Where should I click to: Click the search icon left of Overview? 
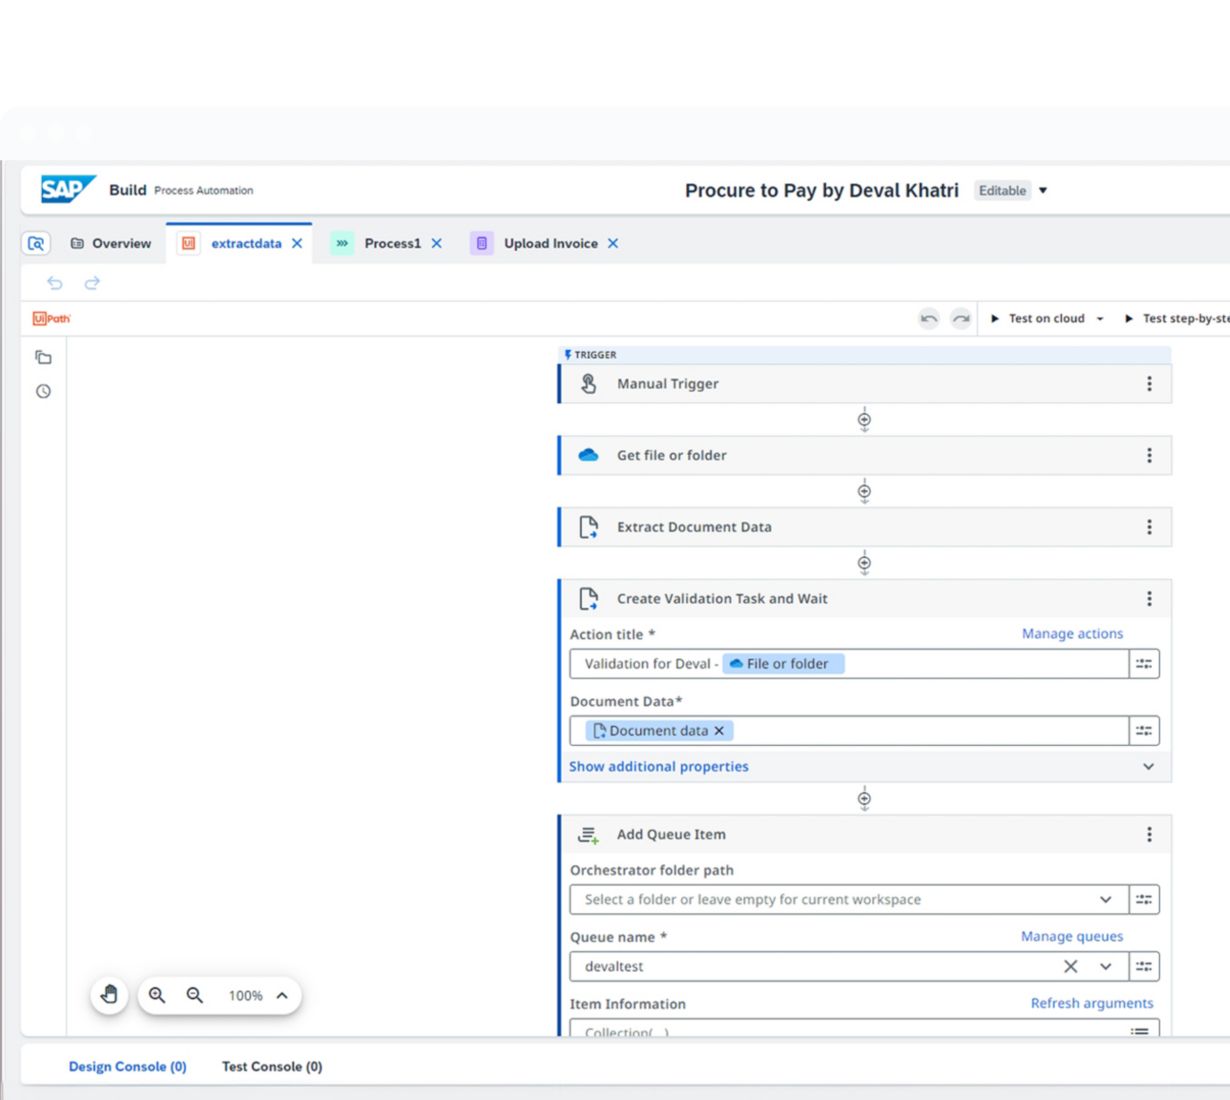(x=36, y=243)
